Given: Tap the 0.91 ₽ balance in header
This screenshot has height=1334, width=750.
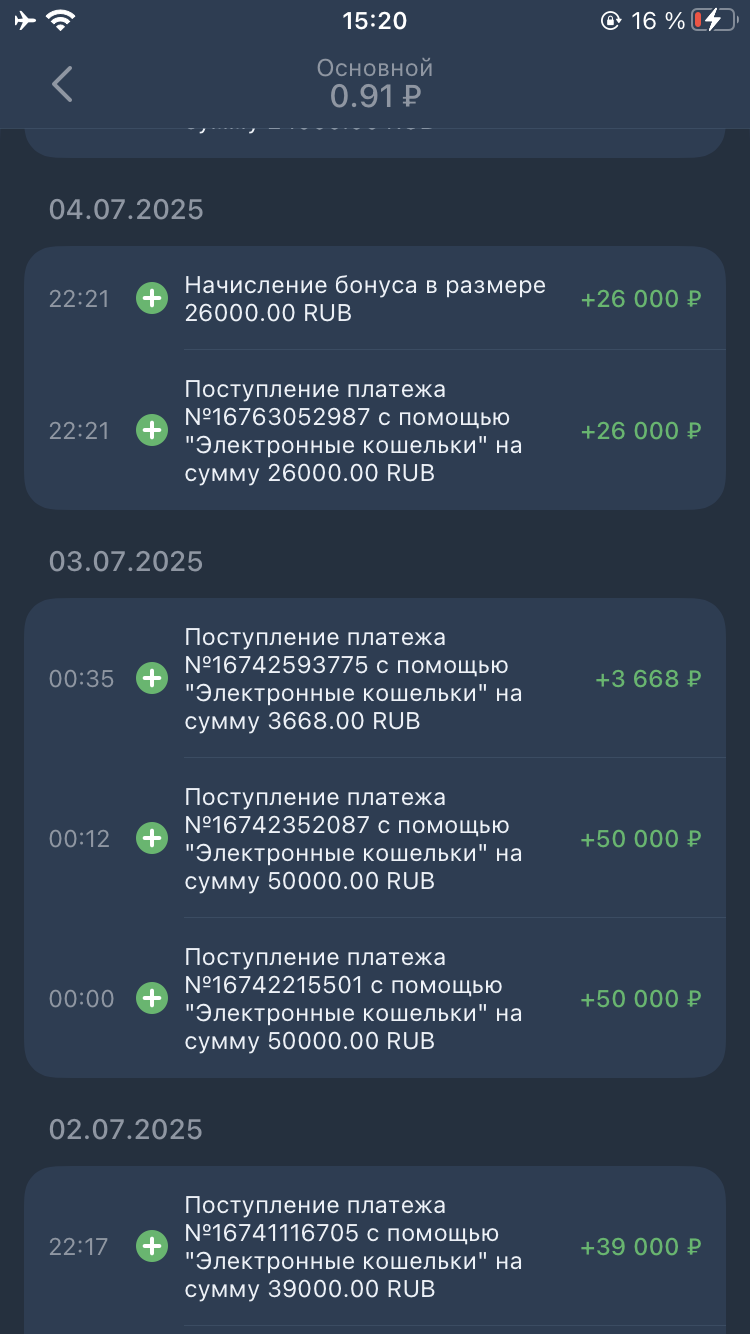Looking at the screenshot, I should click(375, 97).
